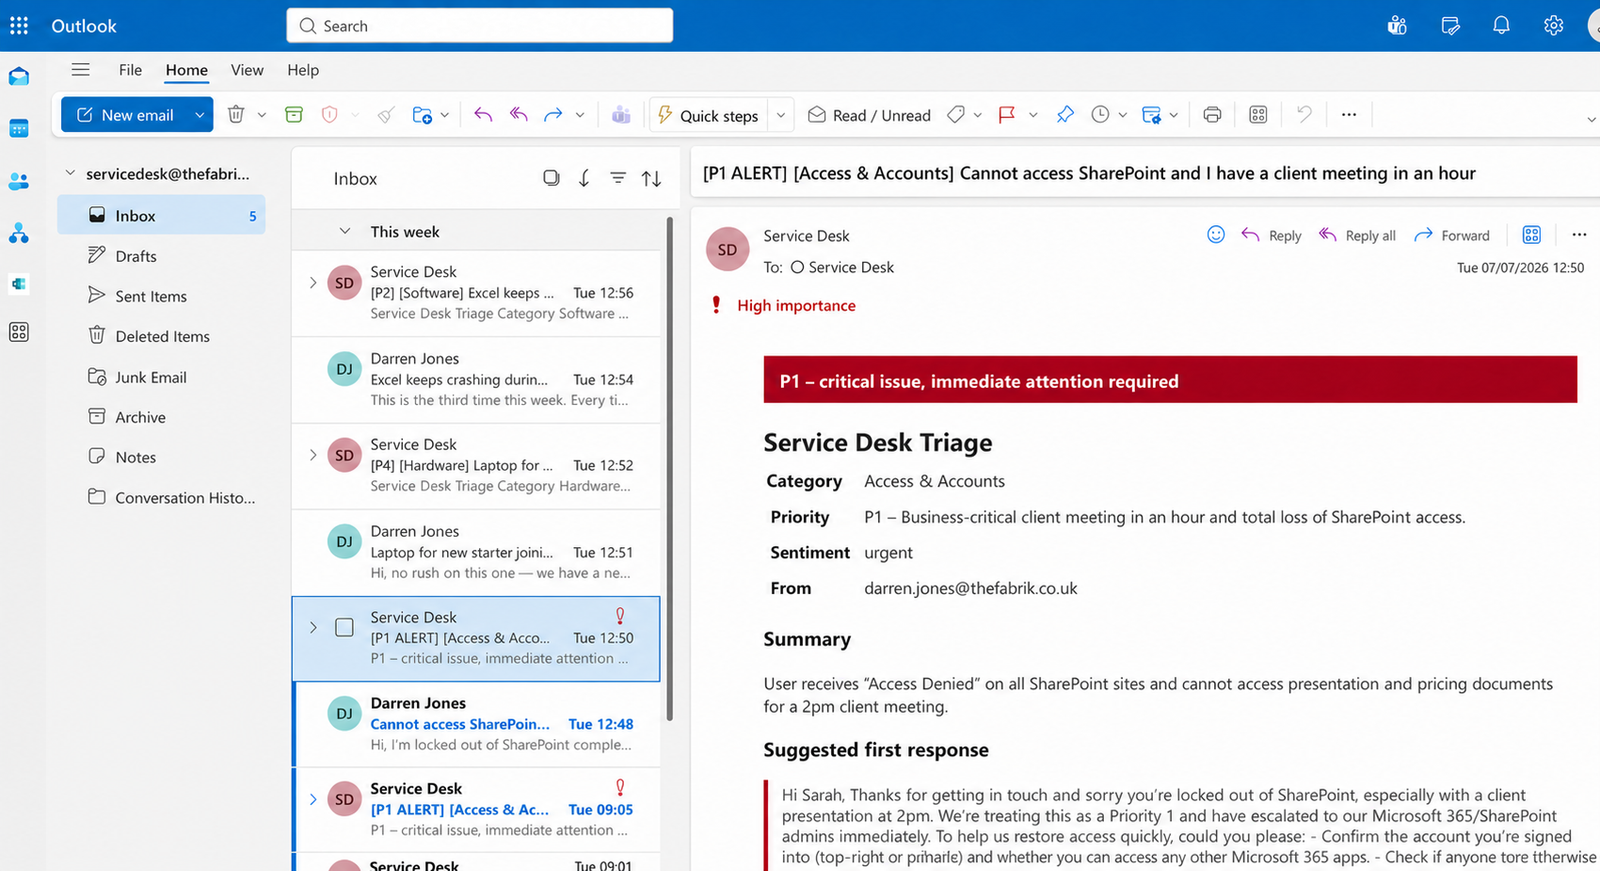Tick the checkbox on the P1 ALERT 12:50 email
This screenshot has width=1600, height=871.
tap(344, 628)
